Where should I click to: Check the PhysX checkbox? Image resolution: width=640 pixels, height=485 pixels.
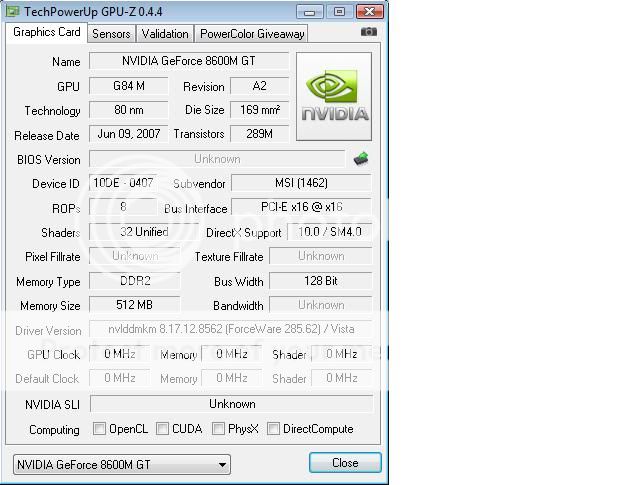tap(219, 429)
